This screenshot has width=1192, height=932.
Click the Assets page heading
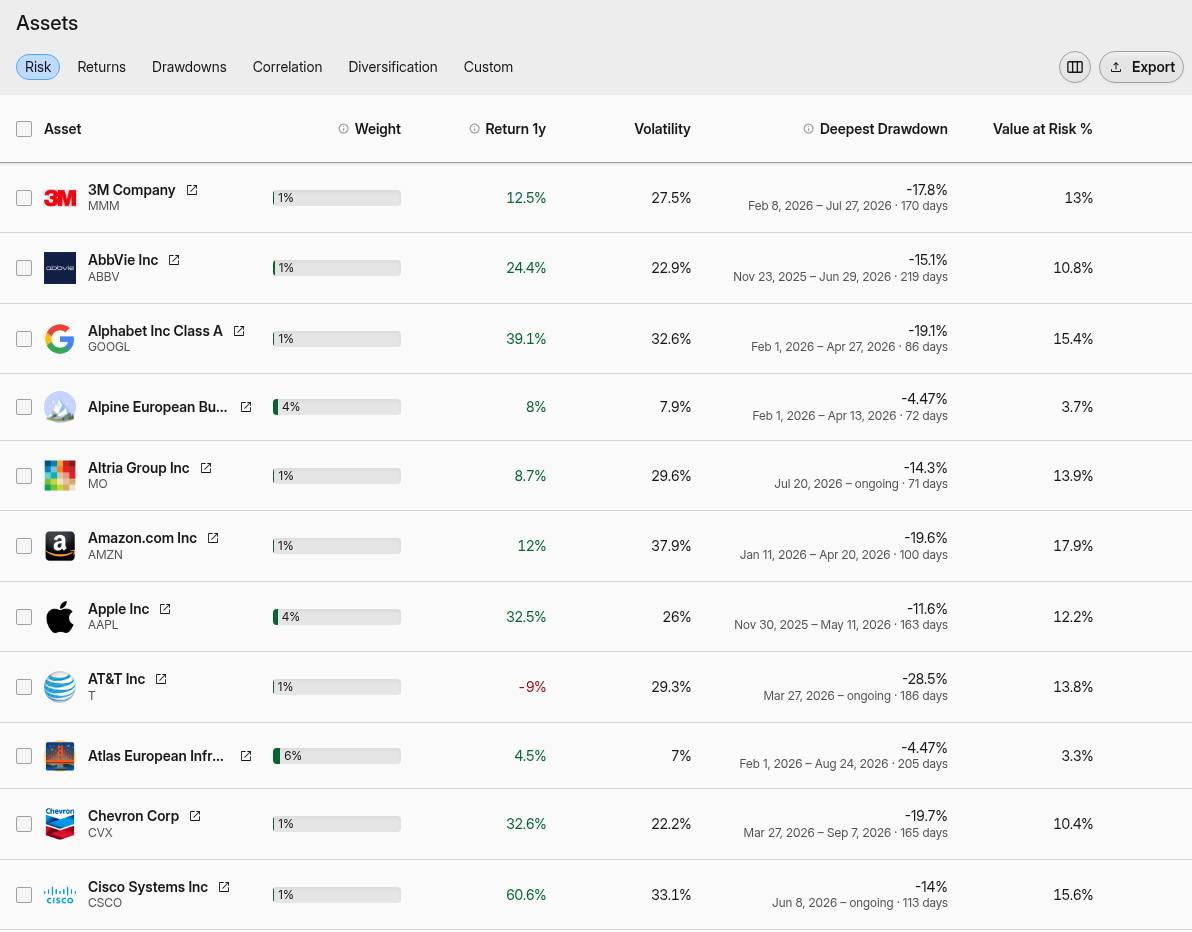pos(47,23)
